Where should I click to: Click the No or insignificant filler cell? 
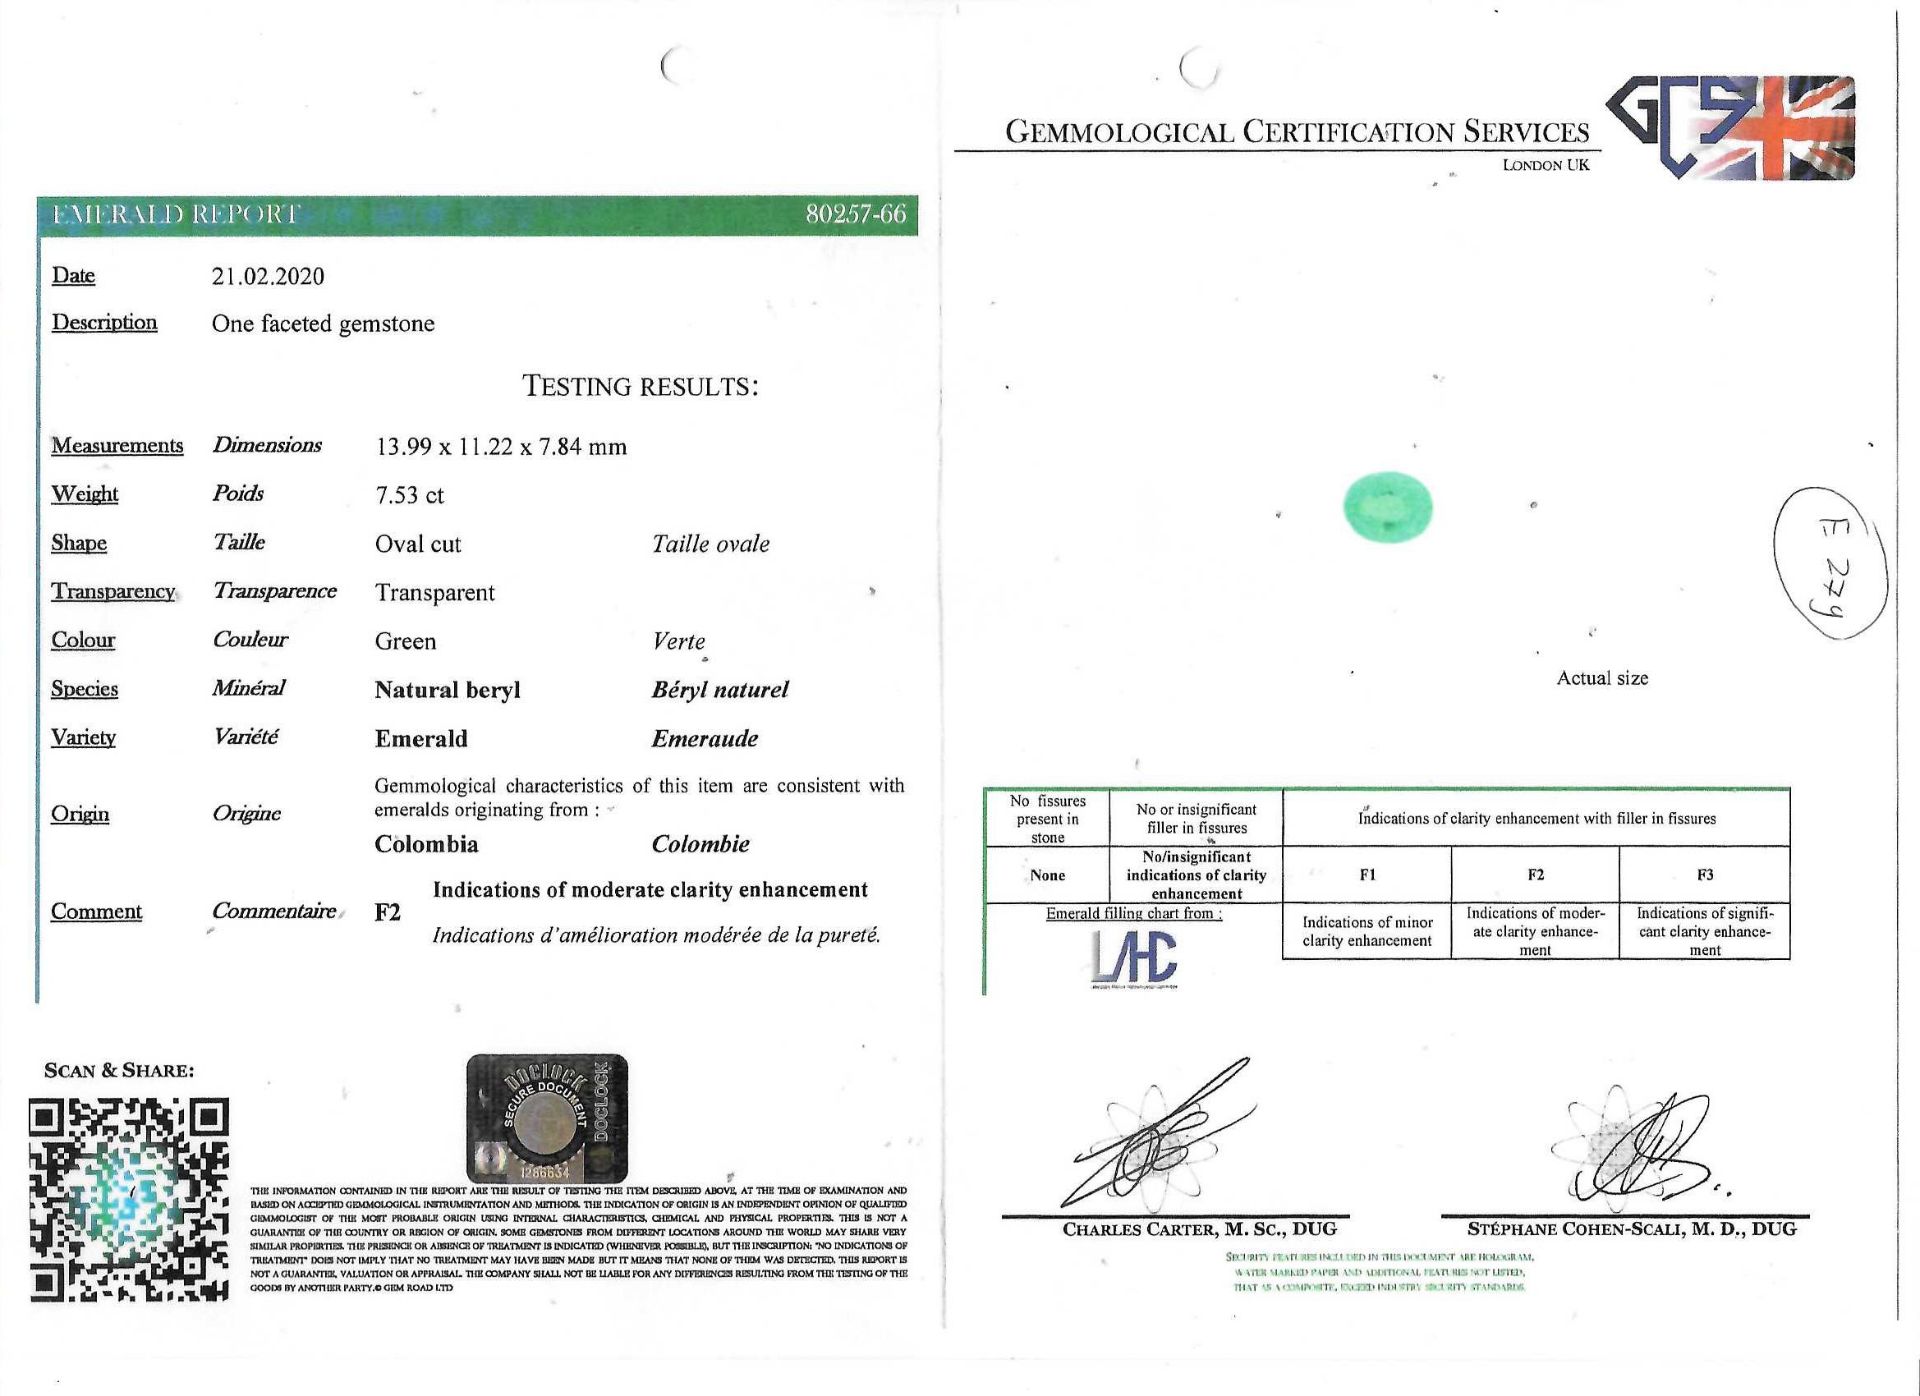point(1196,819)
